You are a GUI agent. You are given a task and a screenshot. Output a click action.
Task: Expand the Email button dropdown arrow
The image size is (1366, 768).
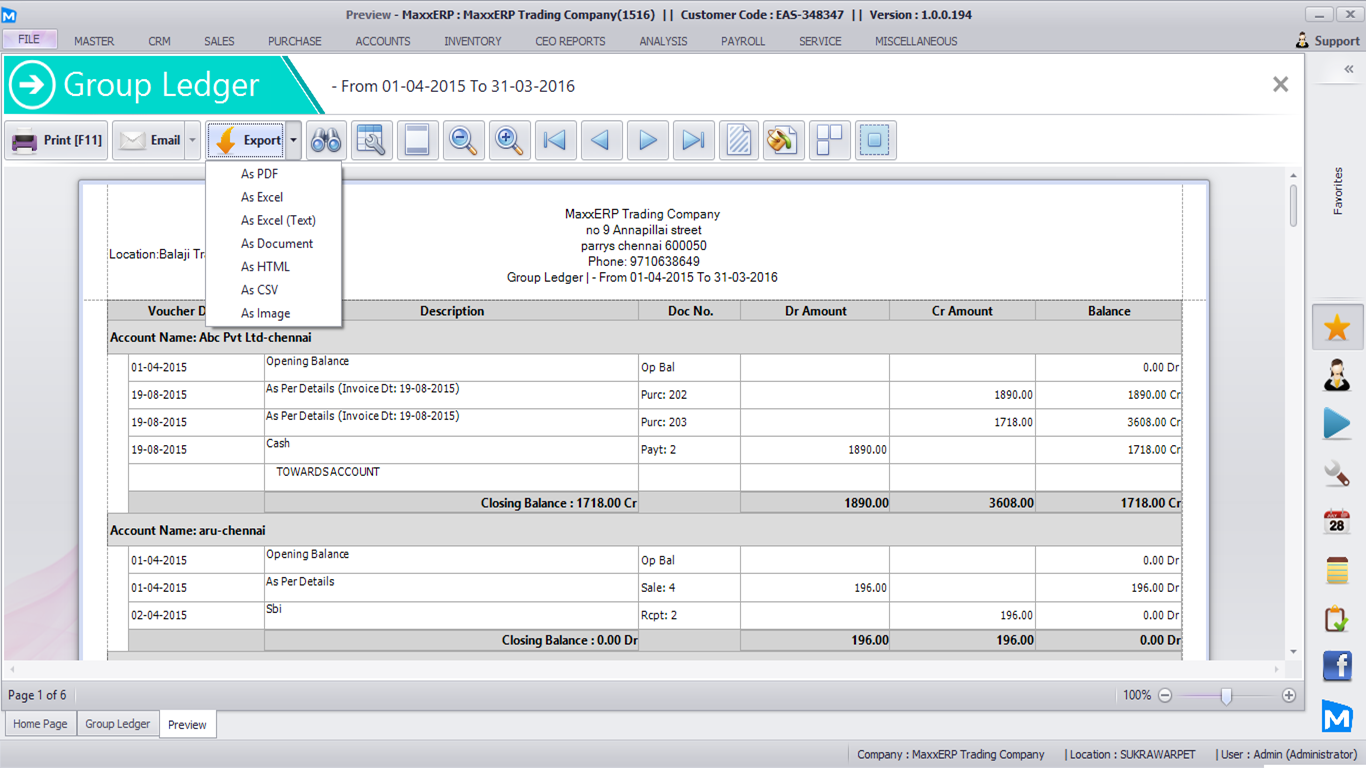pyautogui.click(x=192, y=141)
